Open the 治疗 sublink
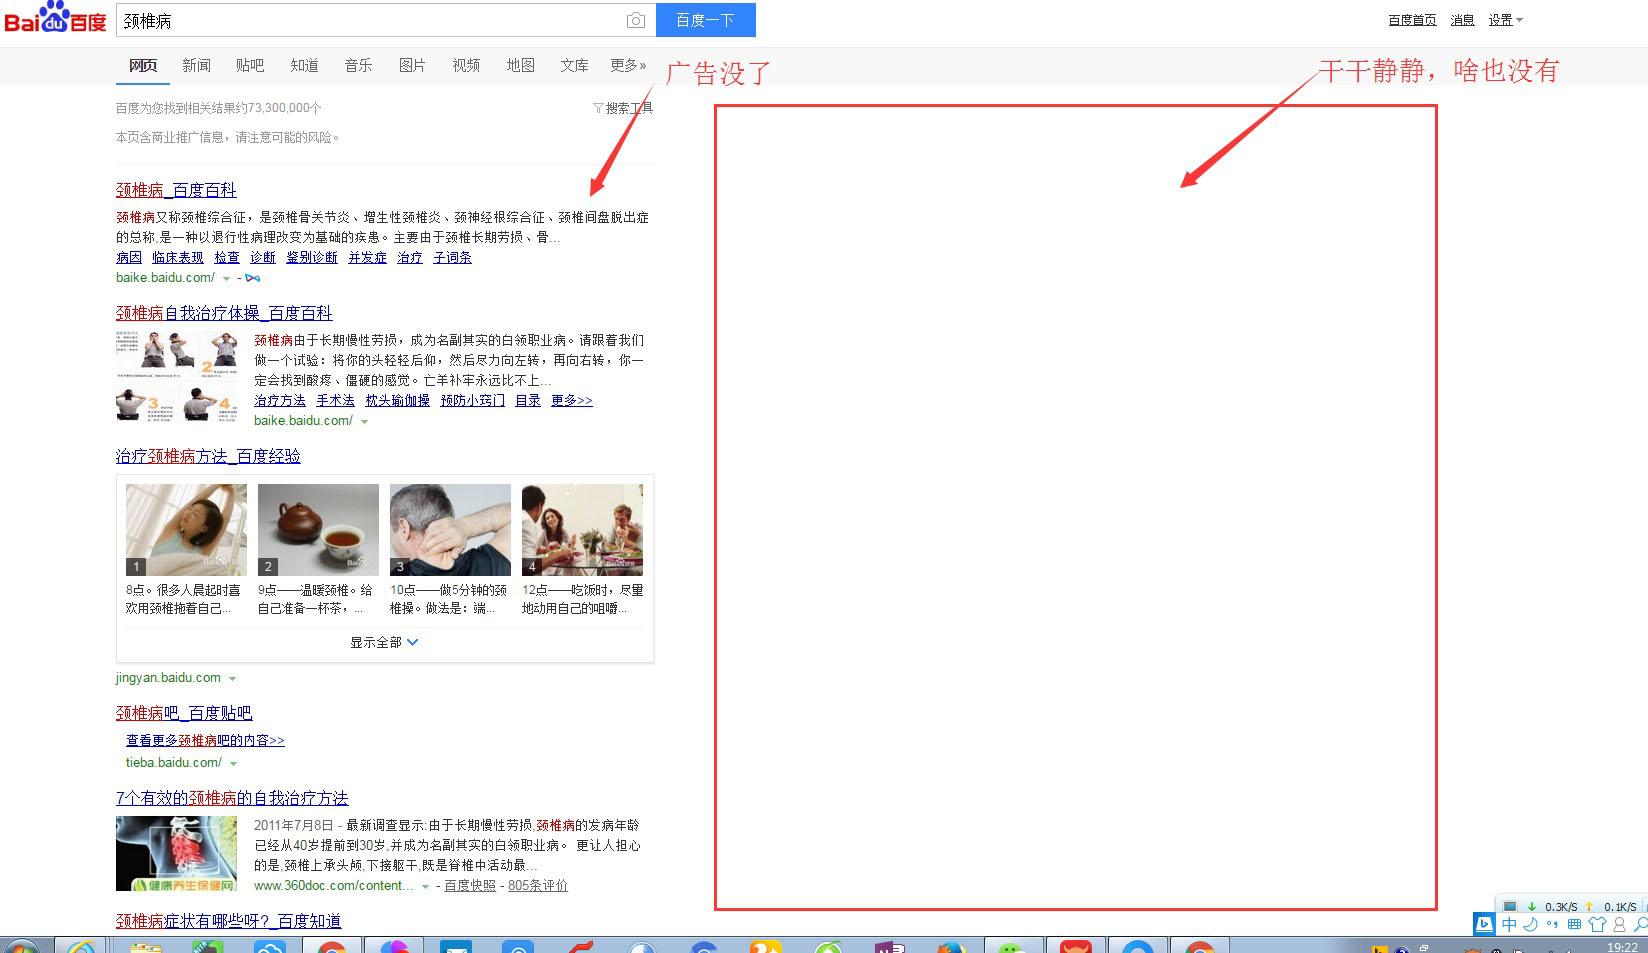Viewport: 1648px width, 953px height. coord(410,258)
